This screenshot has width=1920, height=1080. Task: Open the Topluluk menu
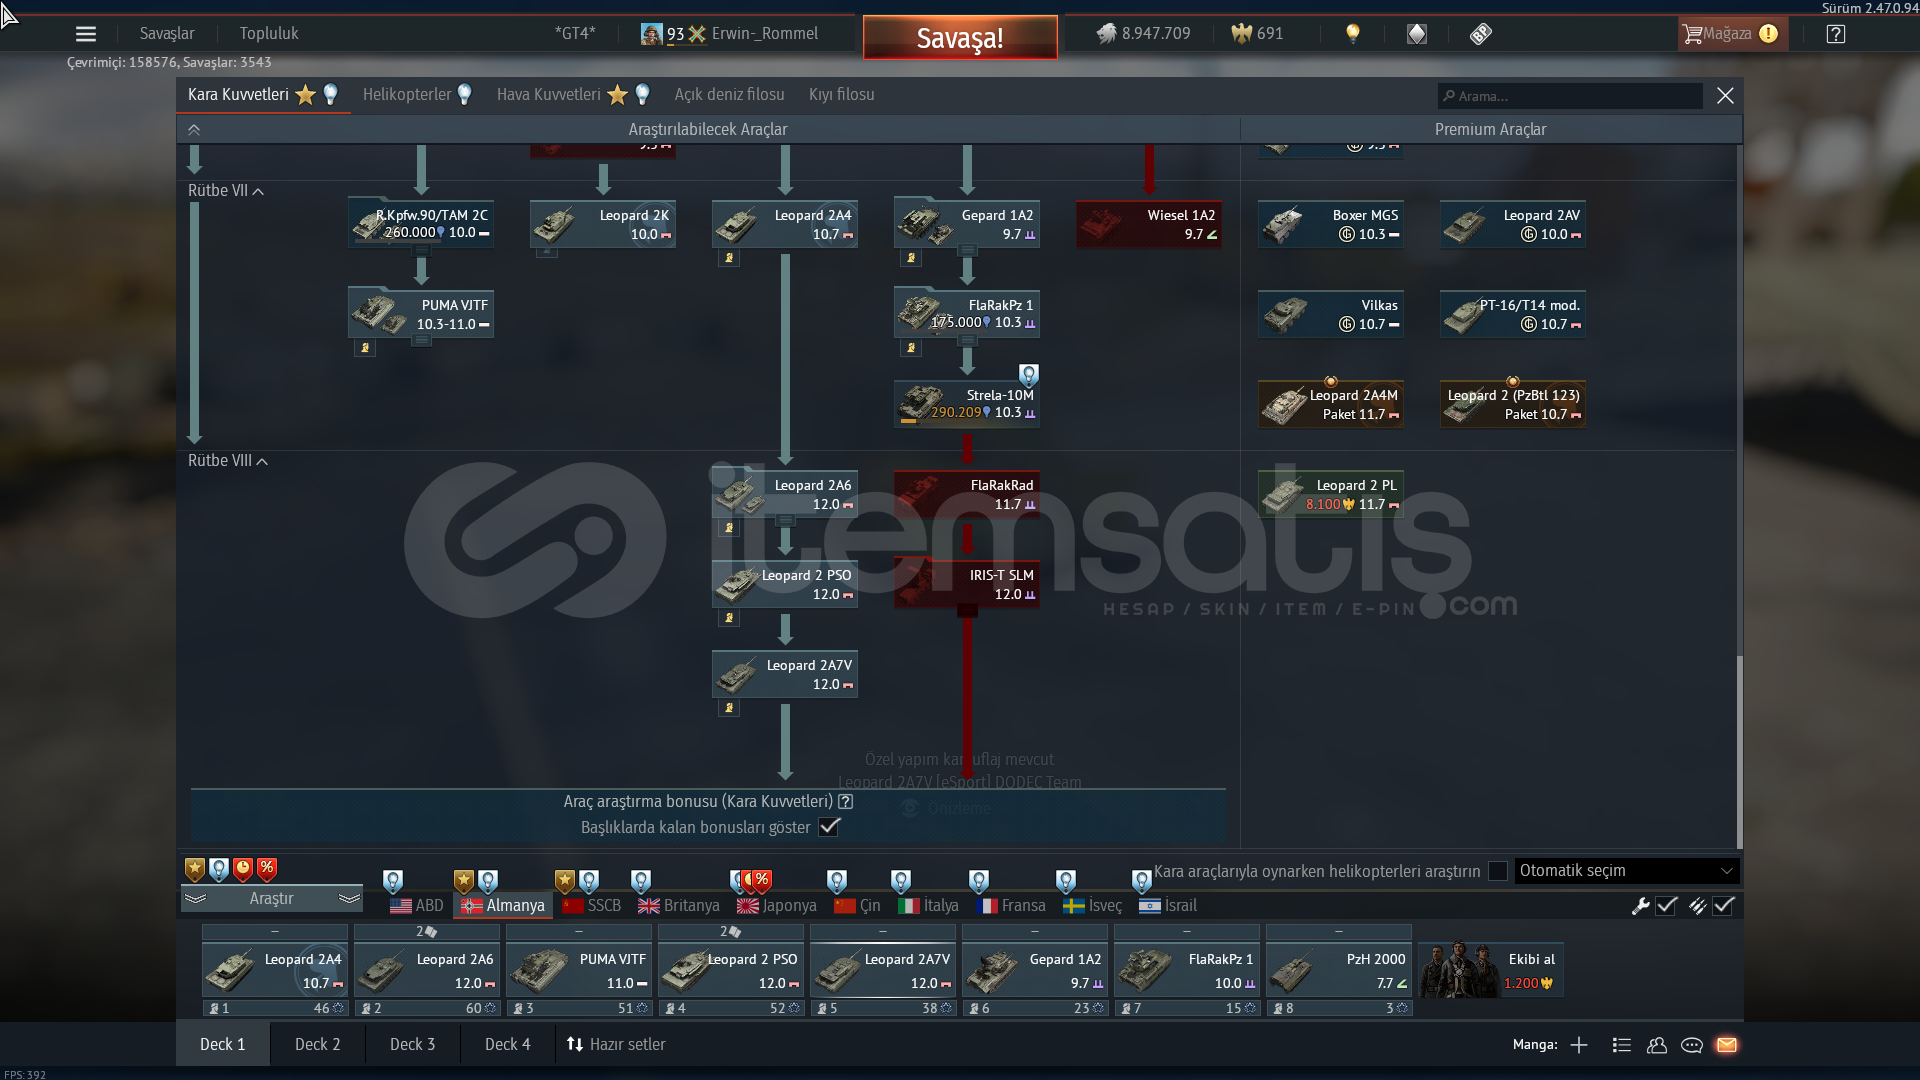pos(269,34)
